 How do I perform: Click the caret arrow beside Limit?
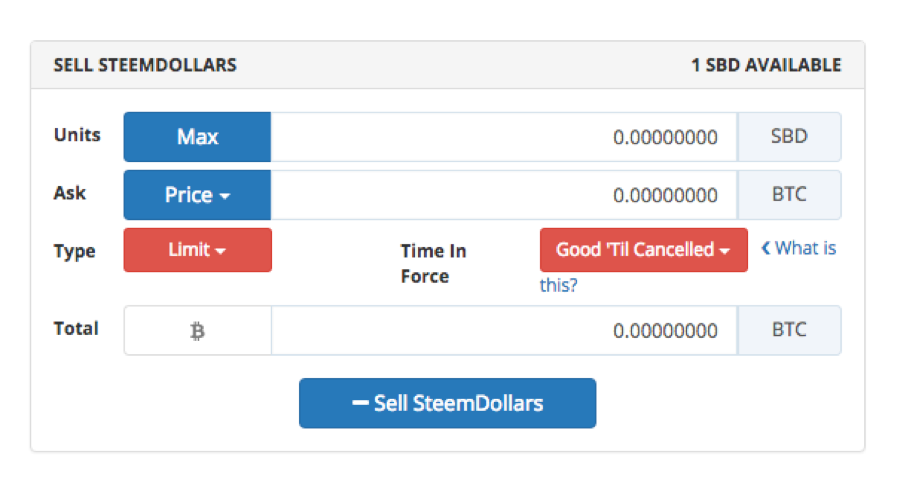221,251
